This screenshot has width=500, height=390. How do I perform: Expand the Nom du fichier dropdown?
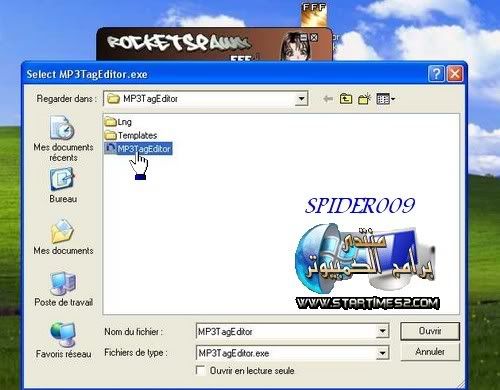(382, 331)
